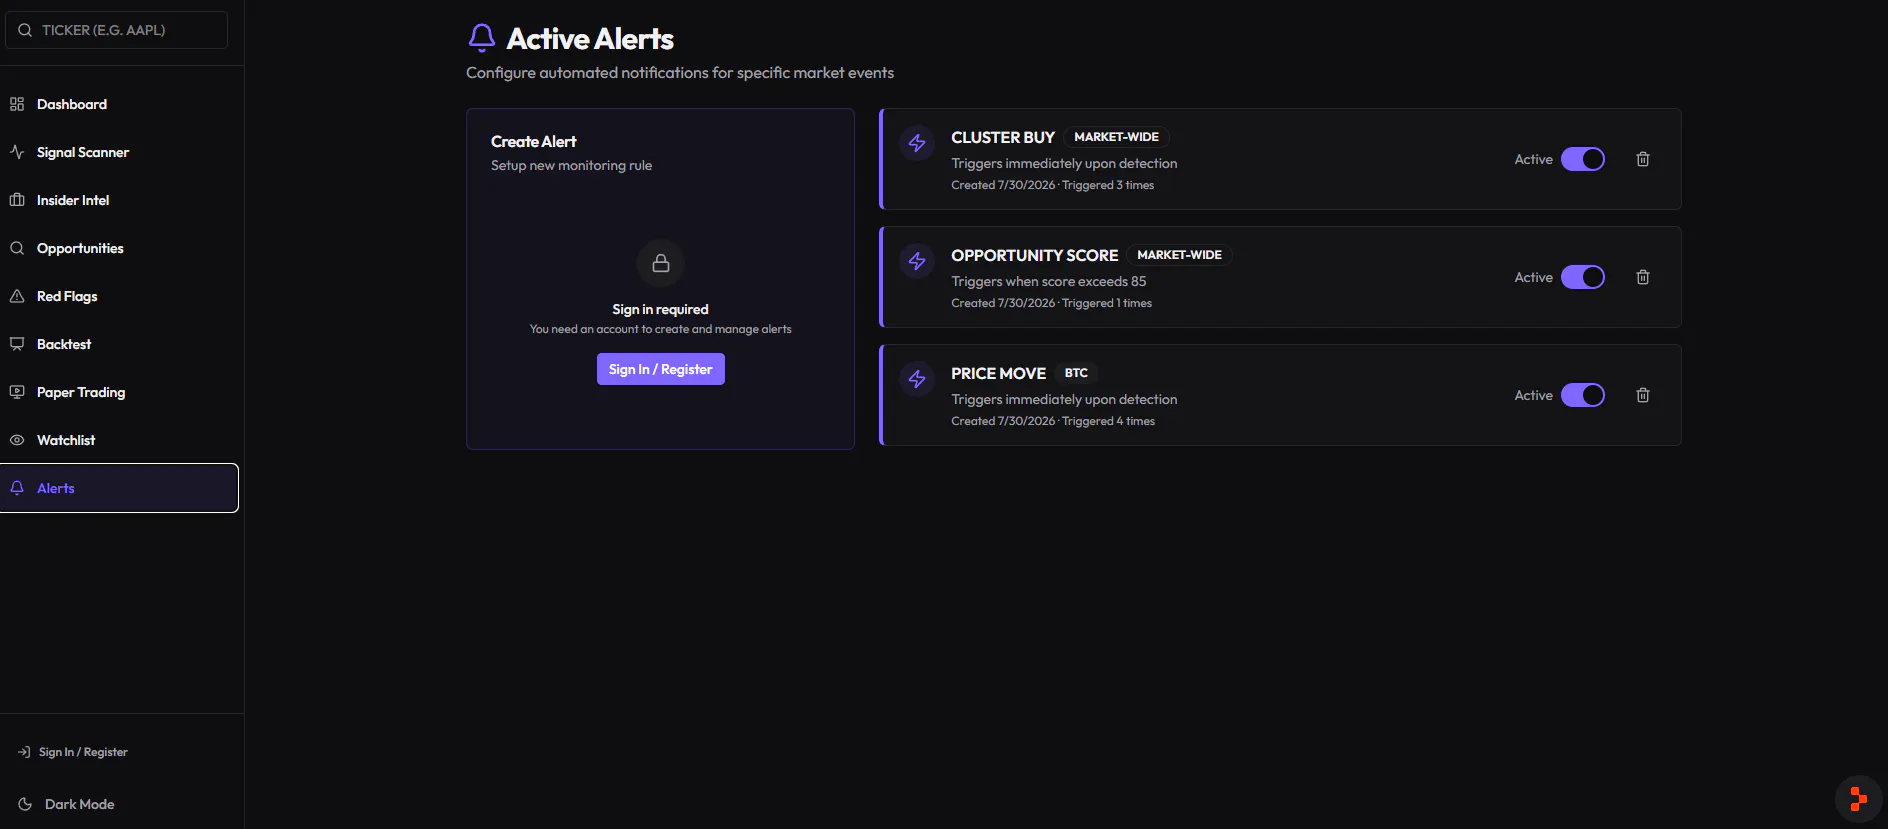Delete the CLUSTER BUY alert
This screenshot has height=829, width=1888.
point(1643,159)
